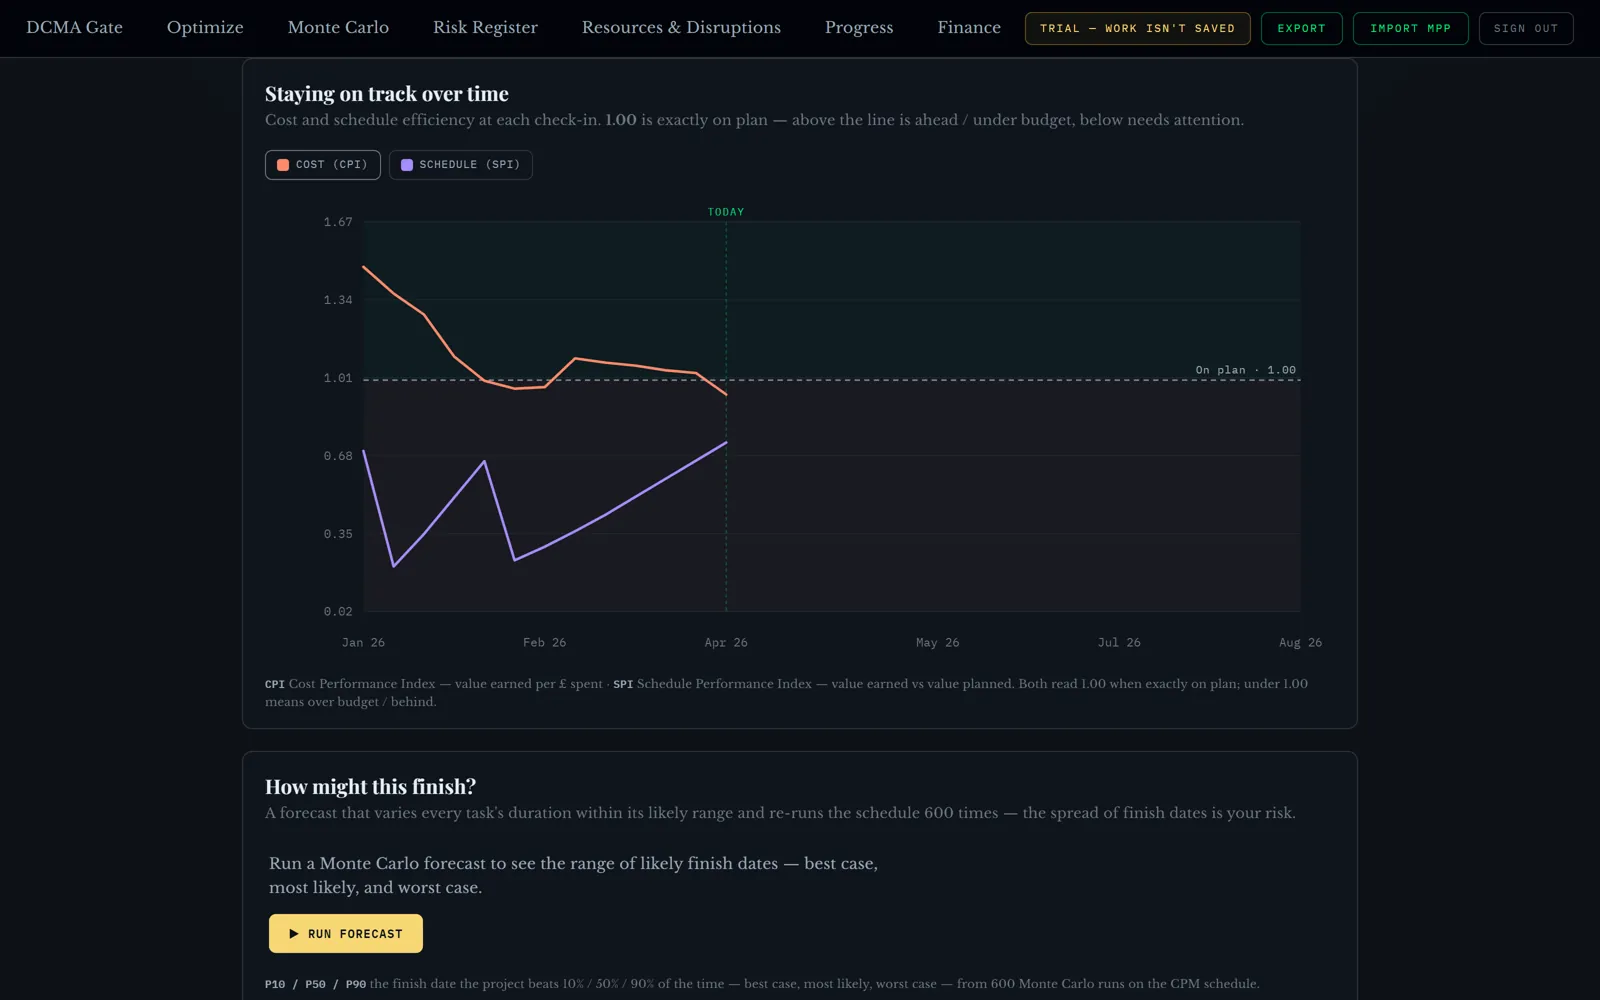Sign out of the application
The image size is (1600, 1000).
pyautogui.click(x=1526, y=28)
